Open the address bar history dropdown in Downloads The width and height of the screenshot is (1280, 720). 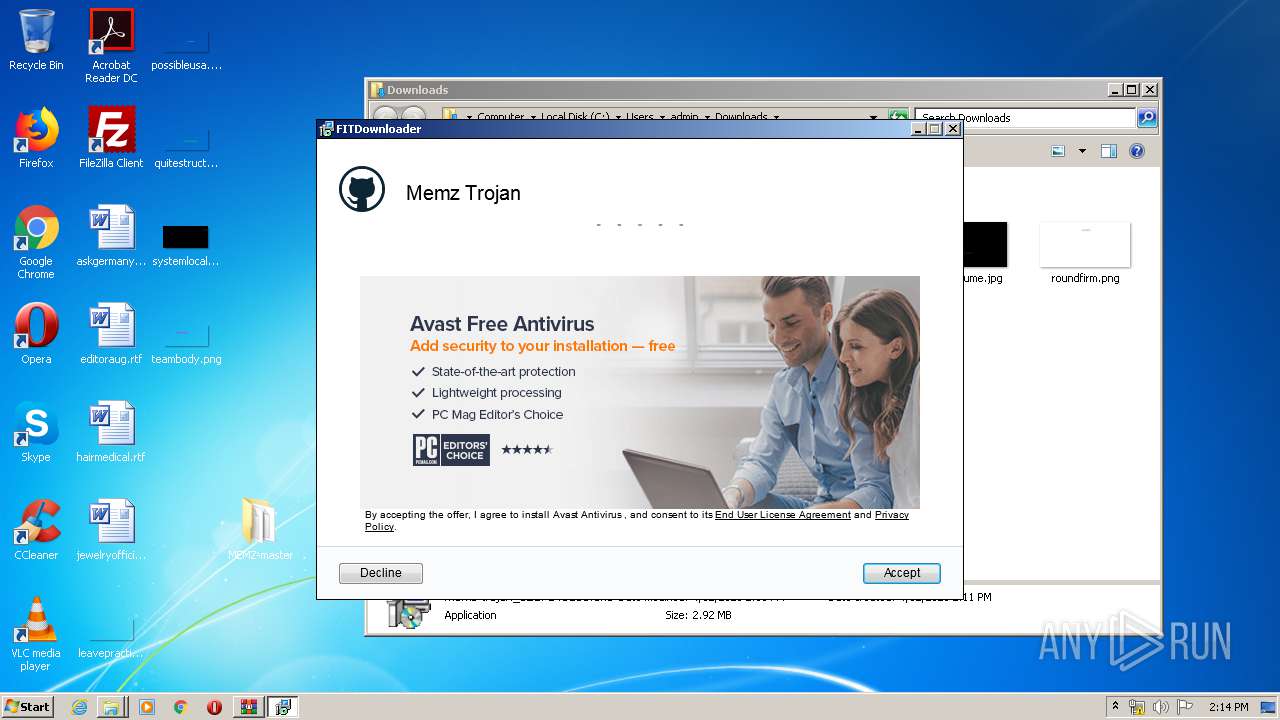(873, 117)
